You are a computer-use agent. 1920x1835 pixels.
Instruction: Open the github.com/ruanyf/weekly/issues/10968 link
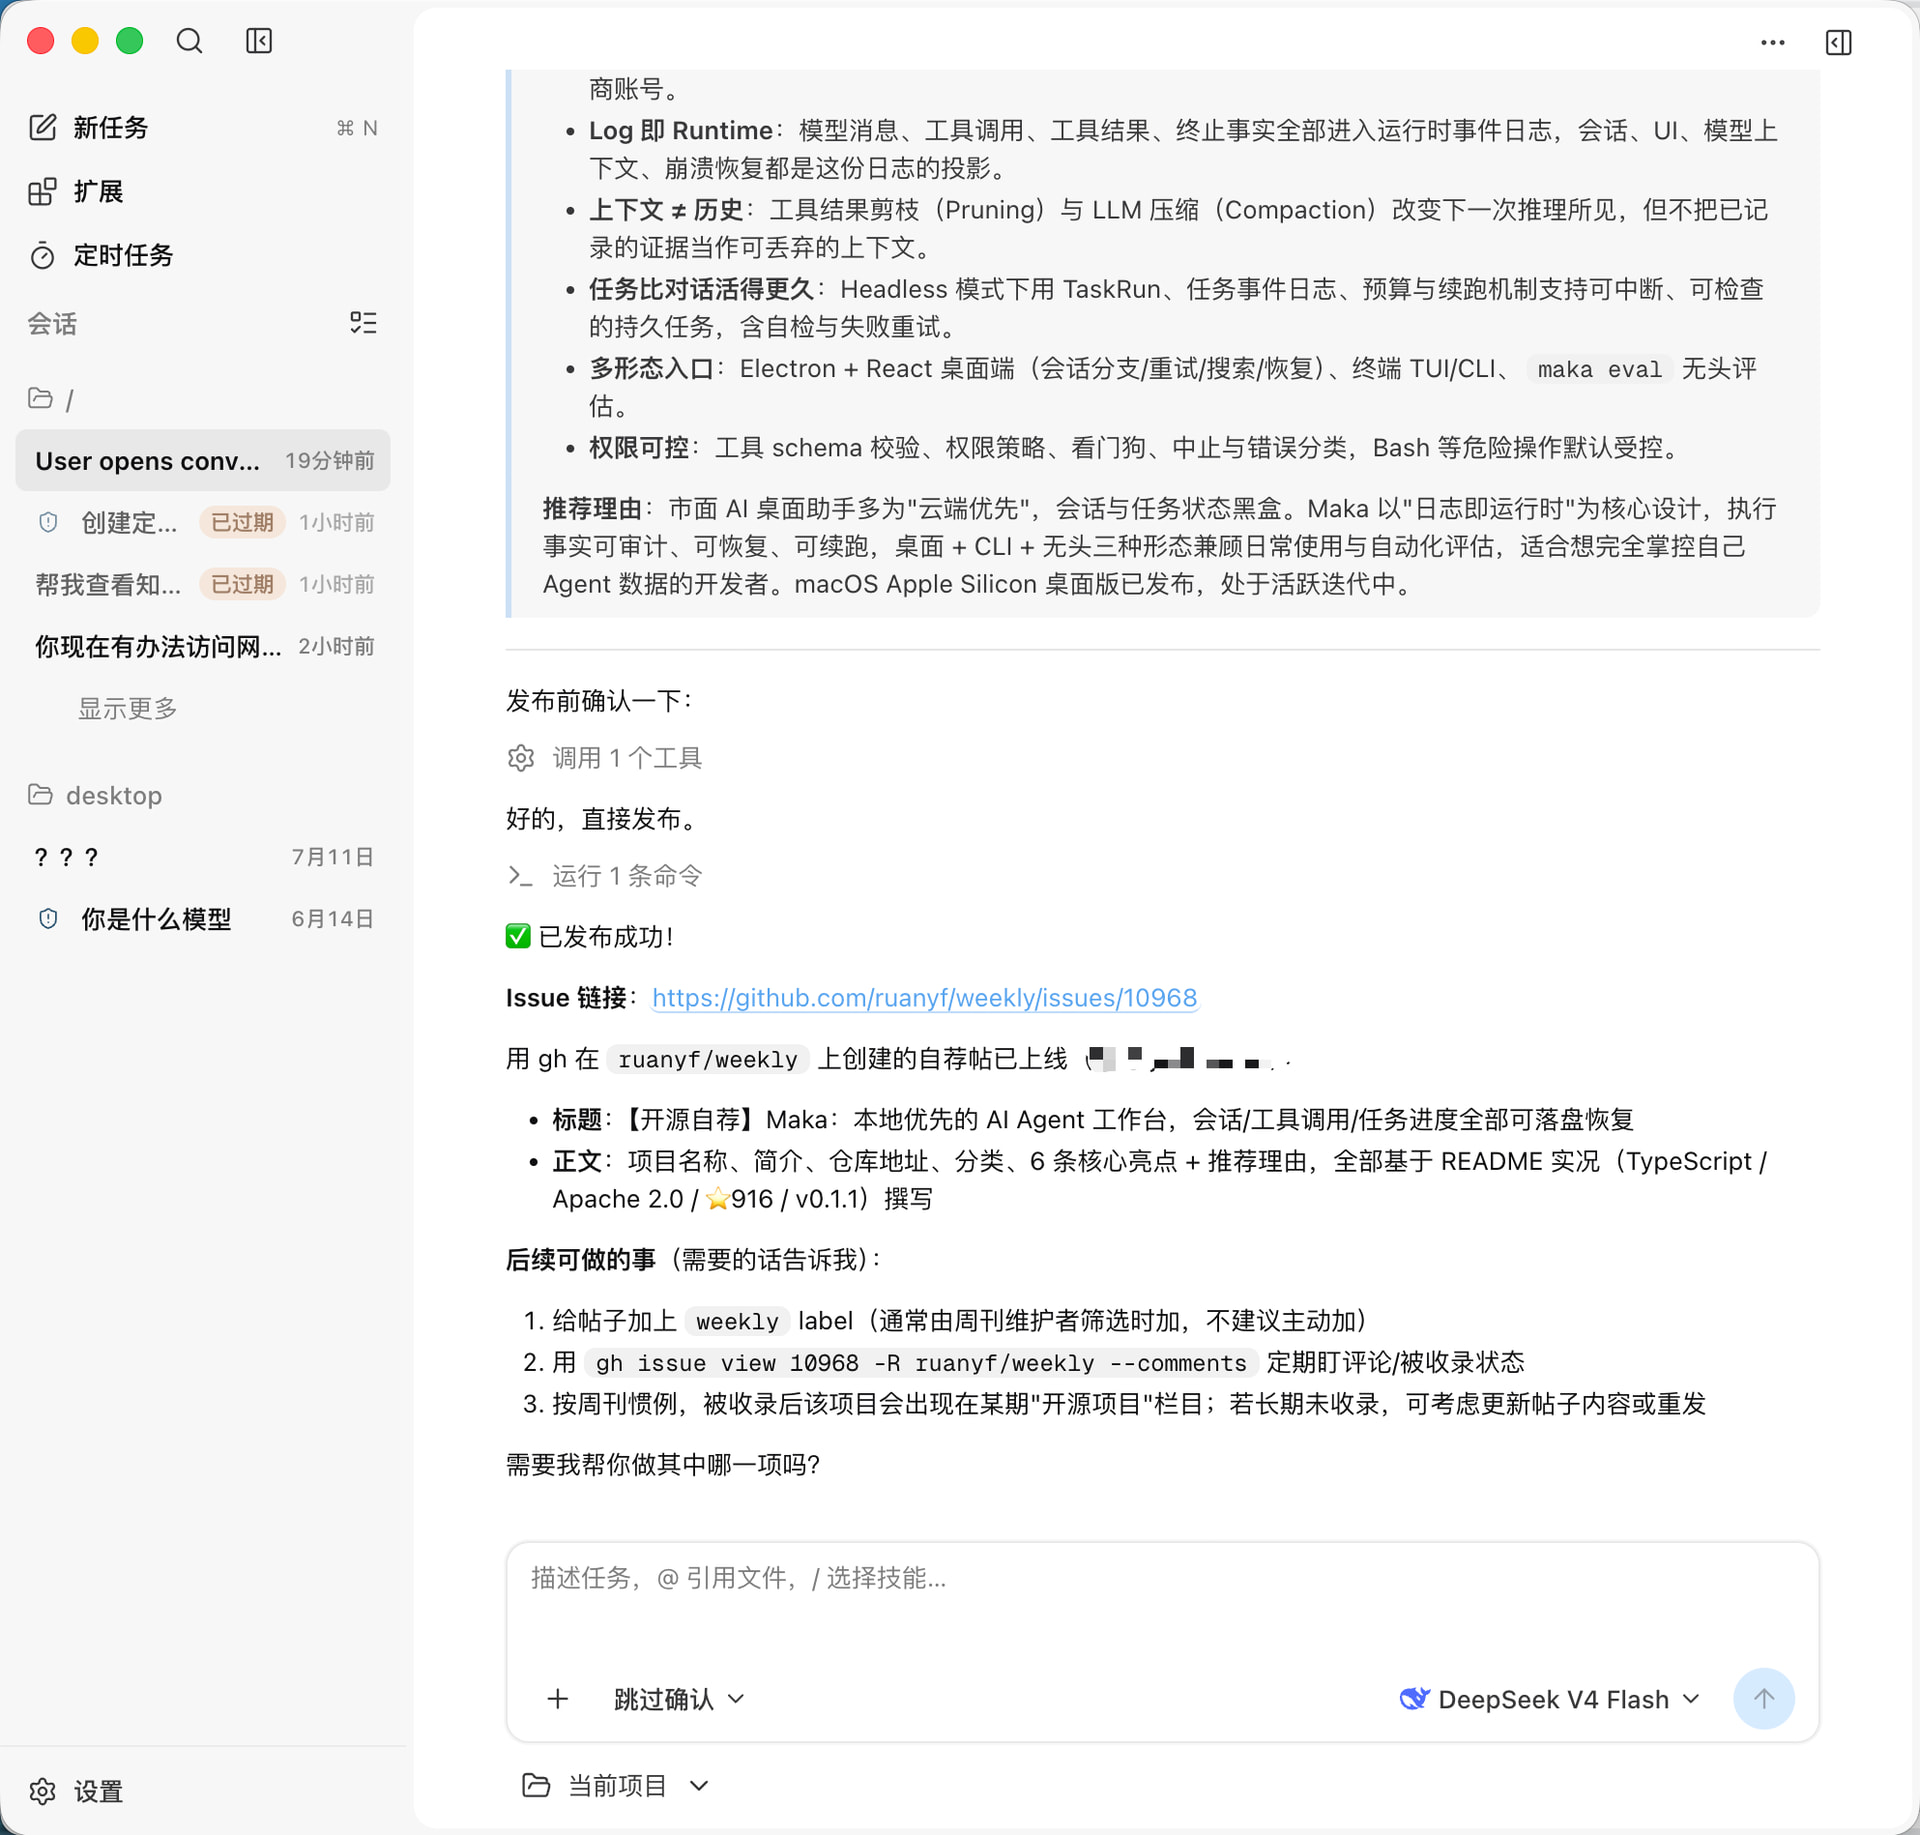924,997
